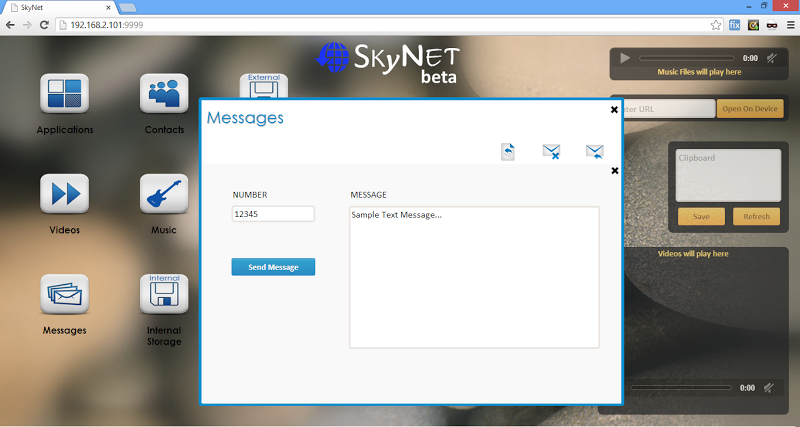Click the Clipboard text area

728,175
